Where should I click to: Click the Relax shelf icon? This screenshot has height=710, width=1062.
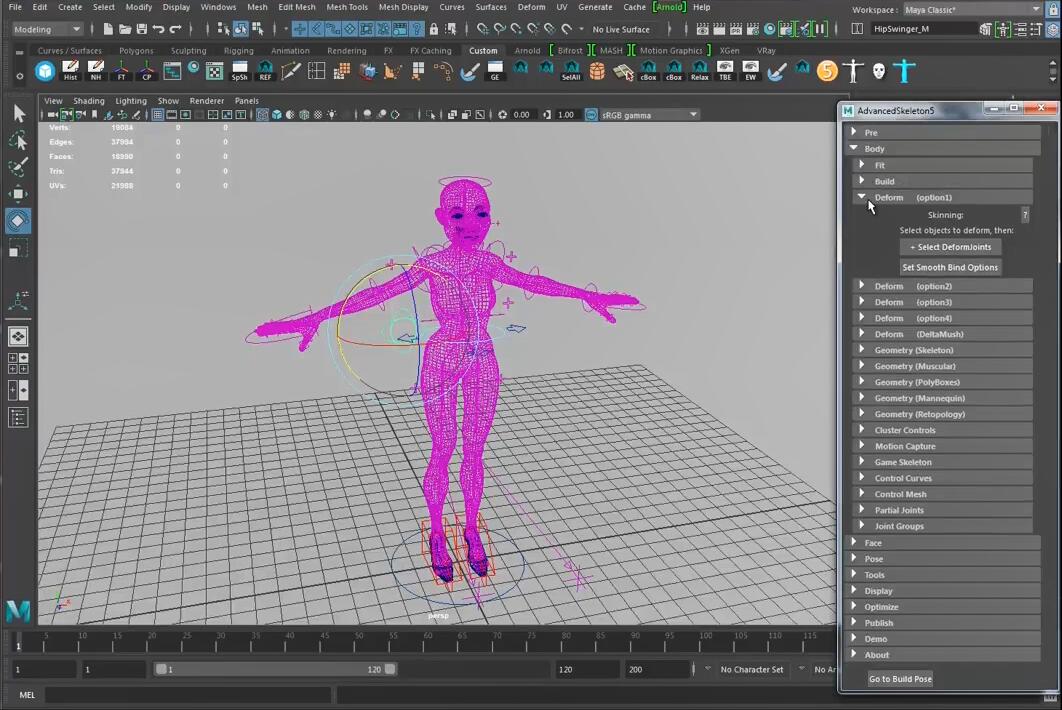(699, 71)
